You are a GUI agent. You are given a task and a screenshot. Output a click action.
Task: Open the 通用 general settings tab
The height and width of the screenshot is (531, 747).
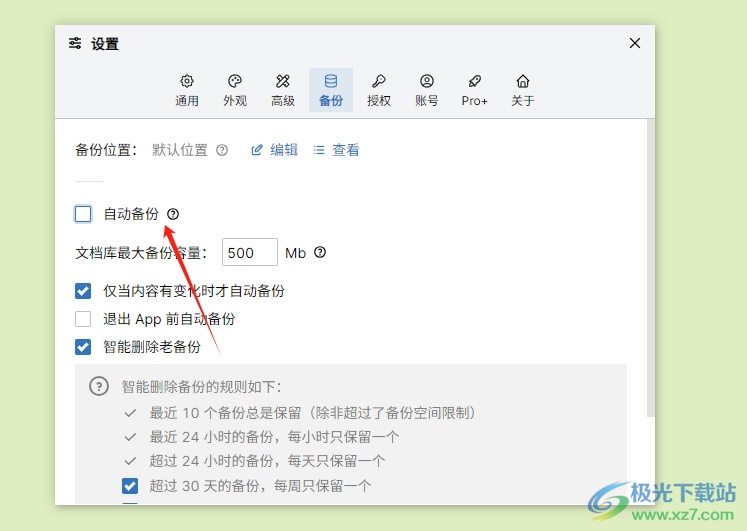[187, 90]
